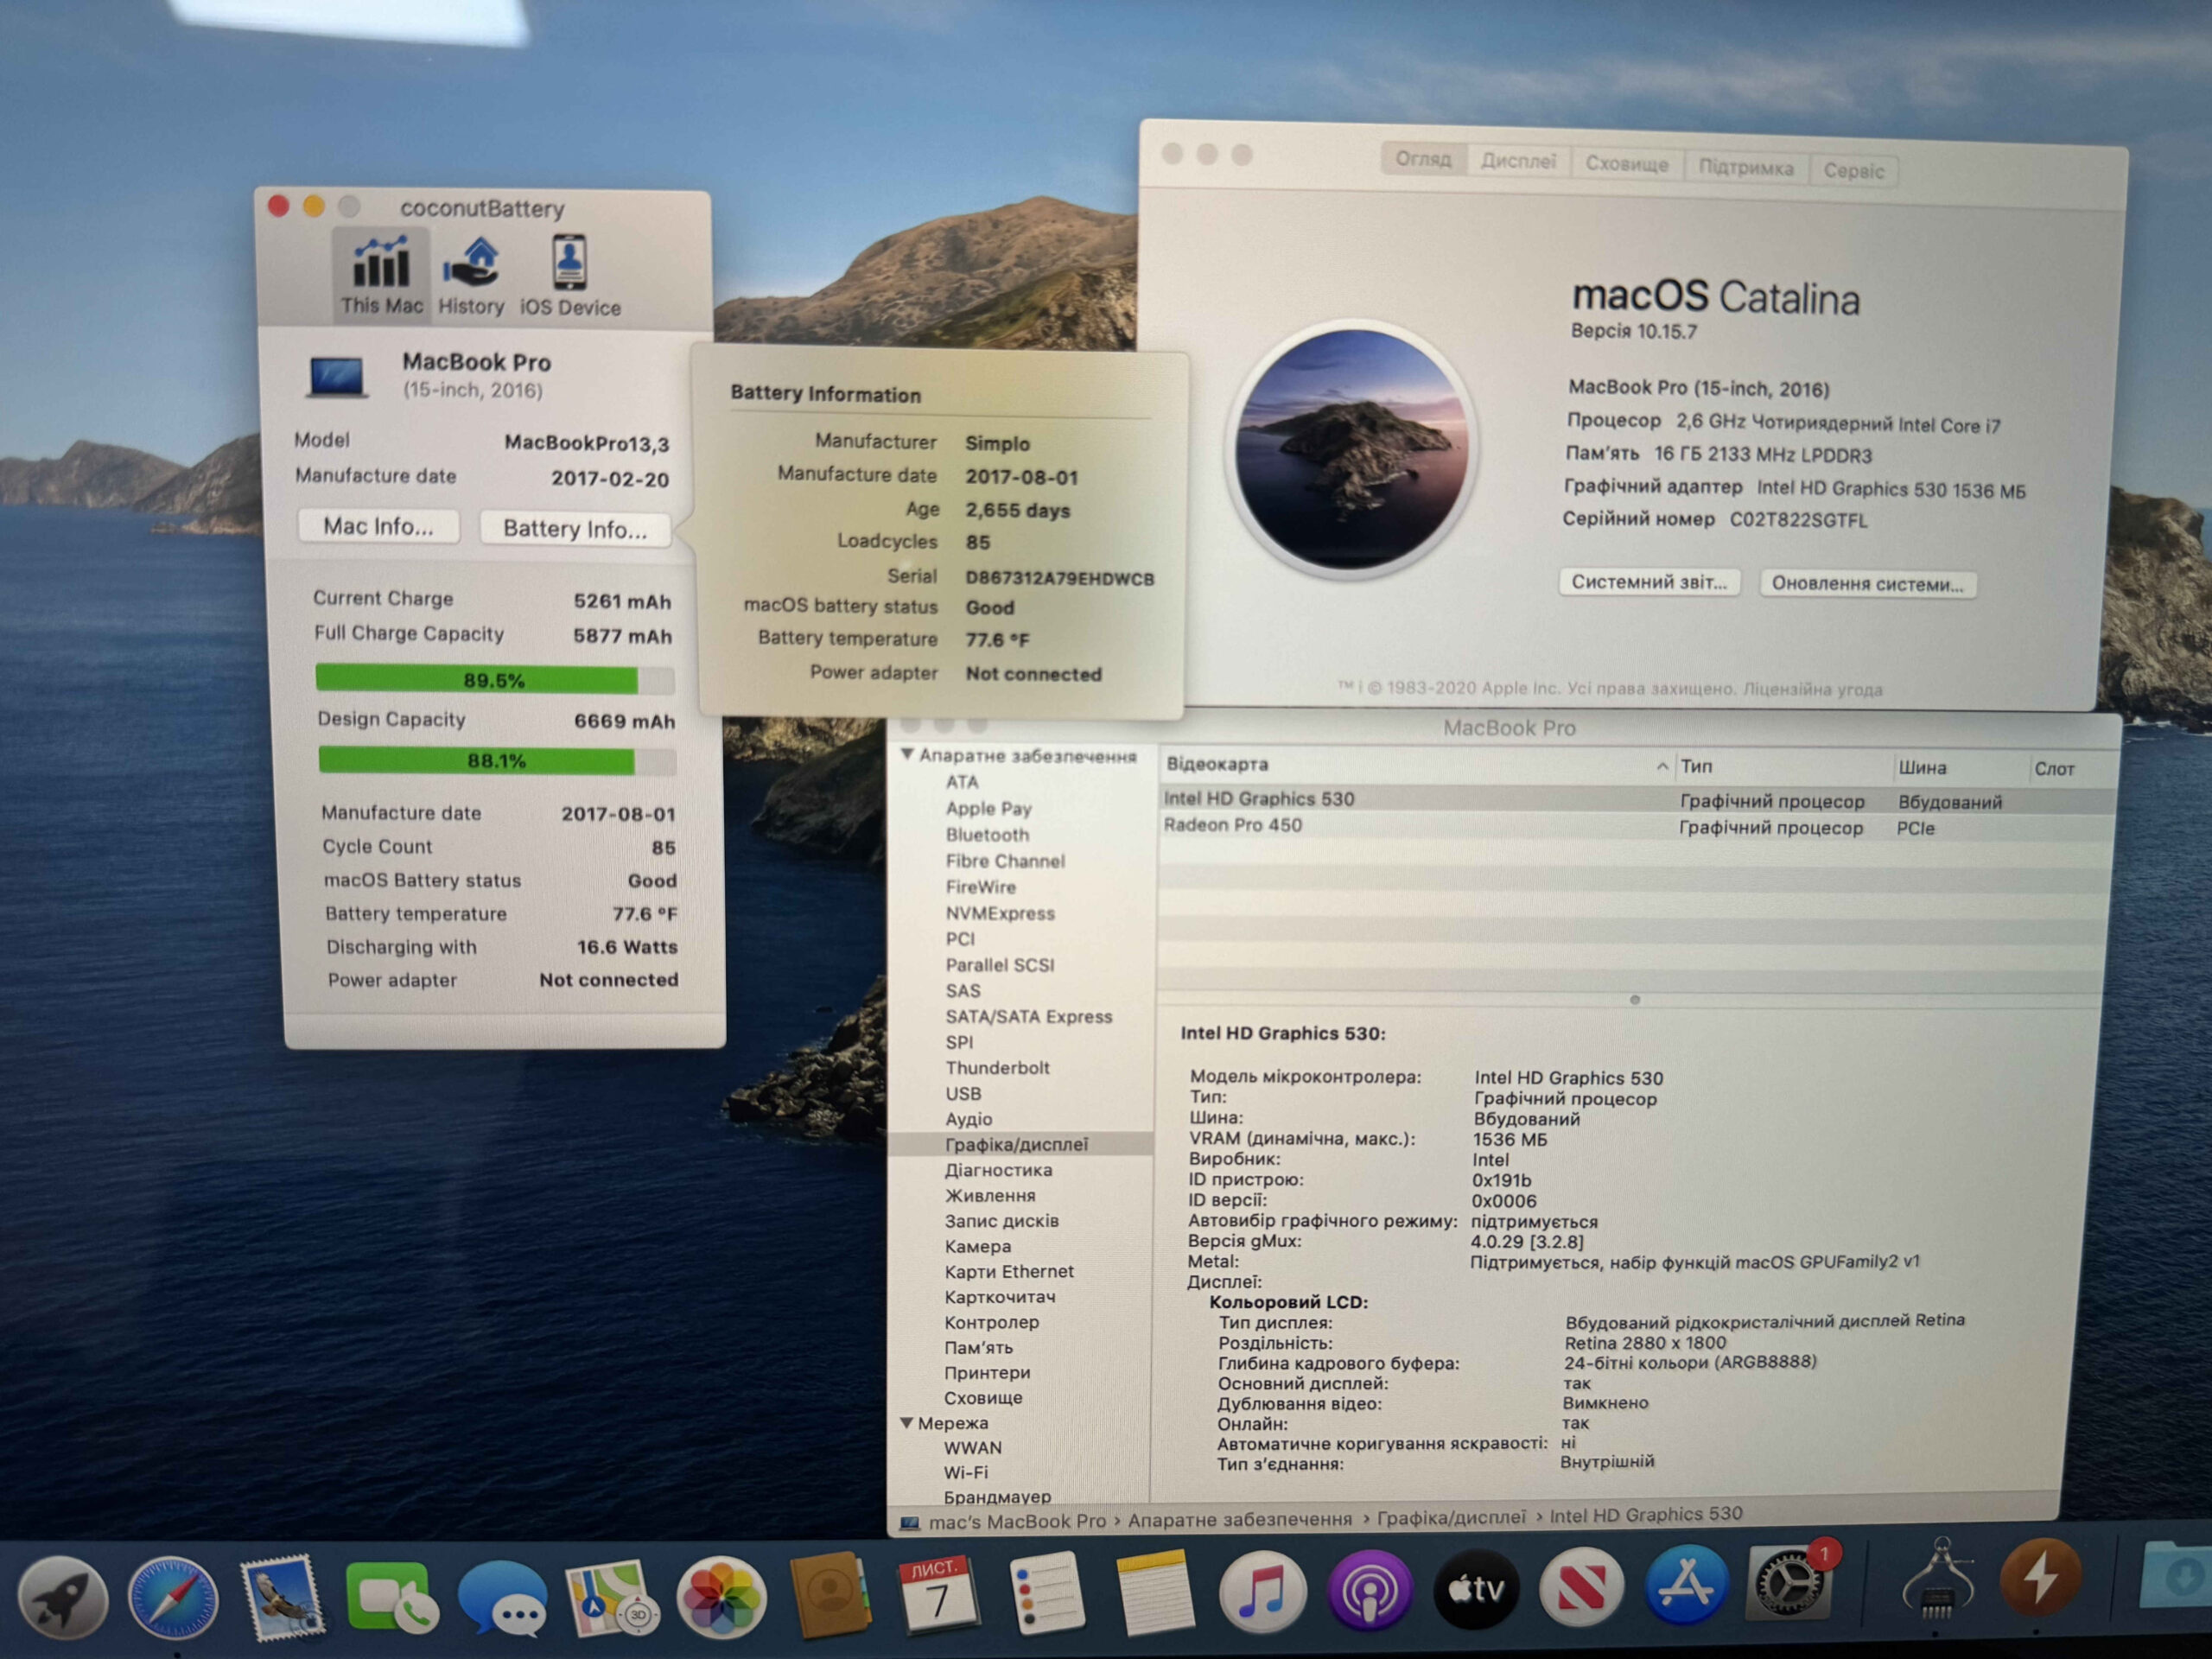This screenshot has height=1659, width=2212.
Task: Select Fibre Channel in the sidebar
Action: (1005, 860)
